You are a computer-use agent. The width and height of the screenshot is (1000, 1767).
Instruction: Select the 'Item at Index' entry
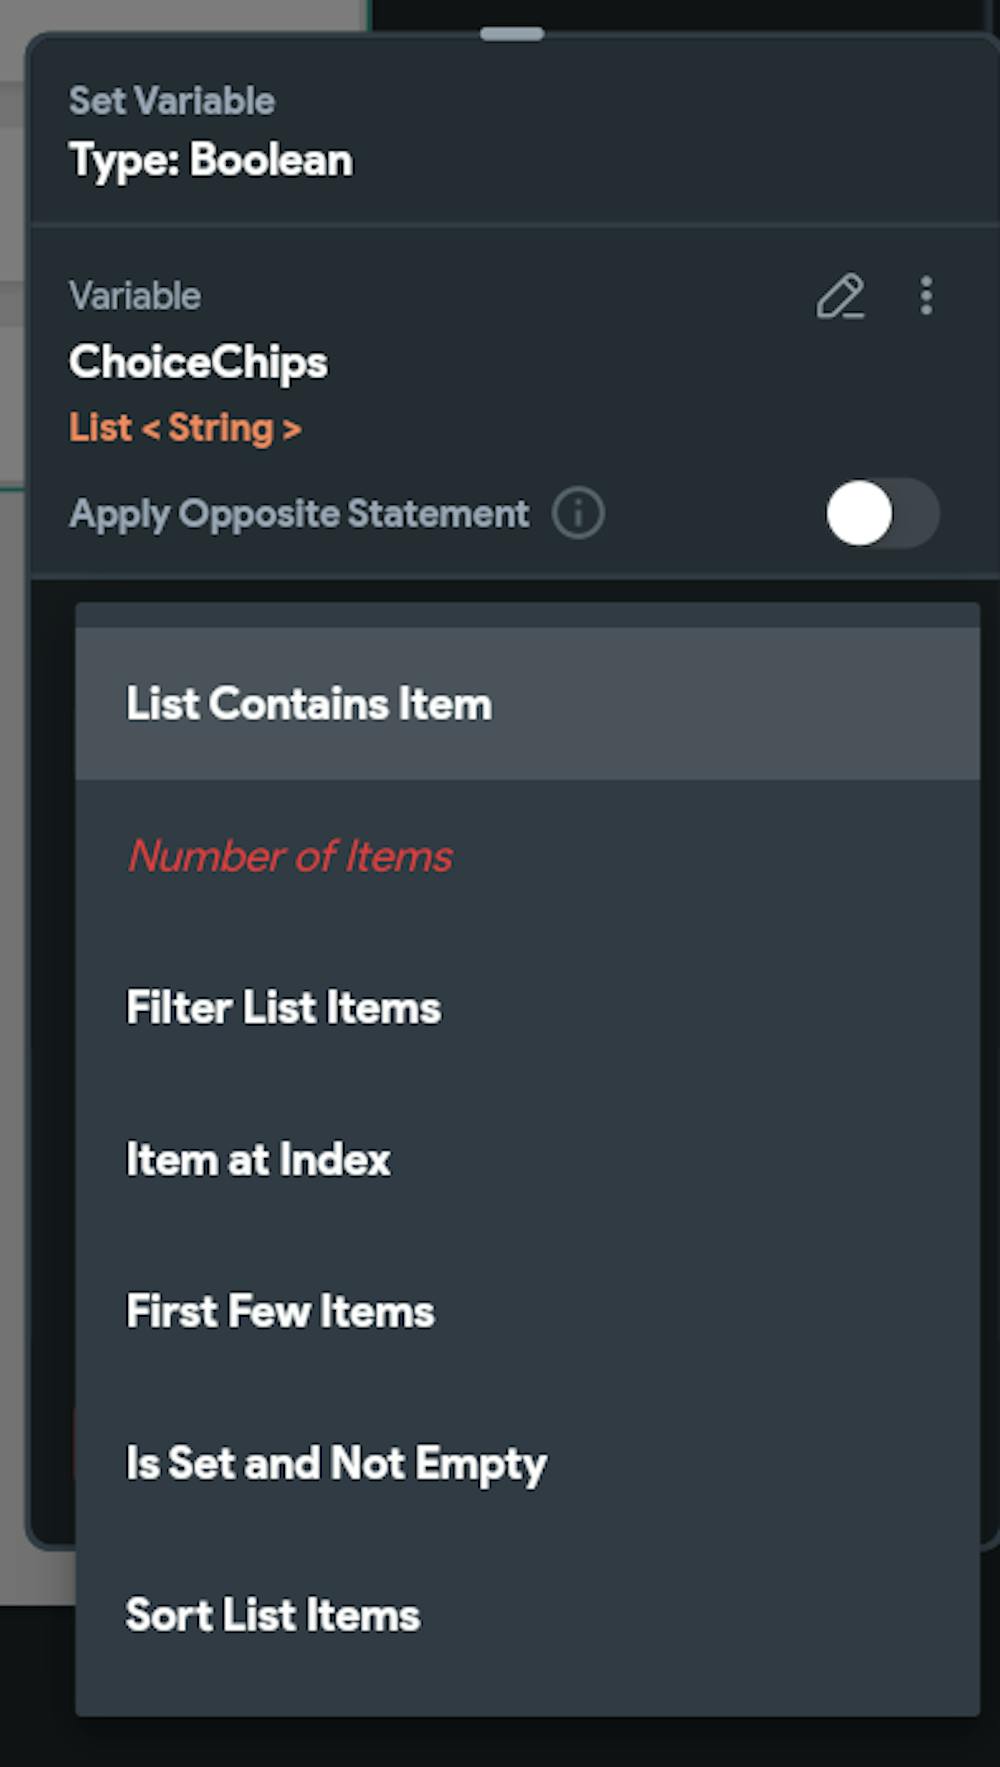point(258,1160)
